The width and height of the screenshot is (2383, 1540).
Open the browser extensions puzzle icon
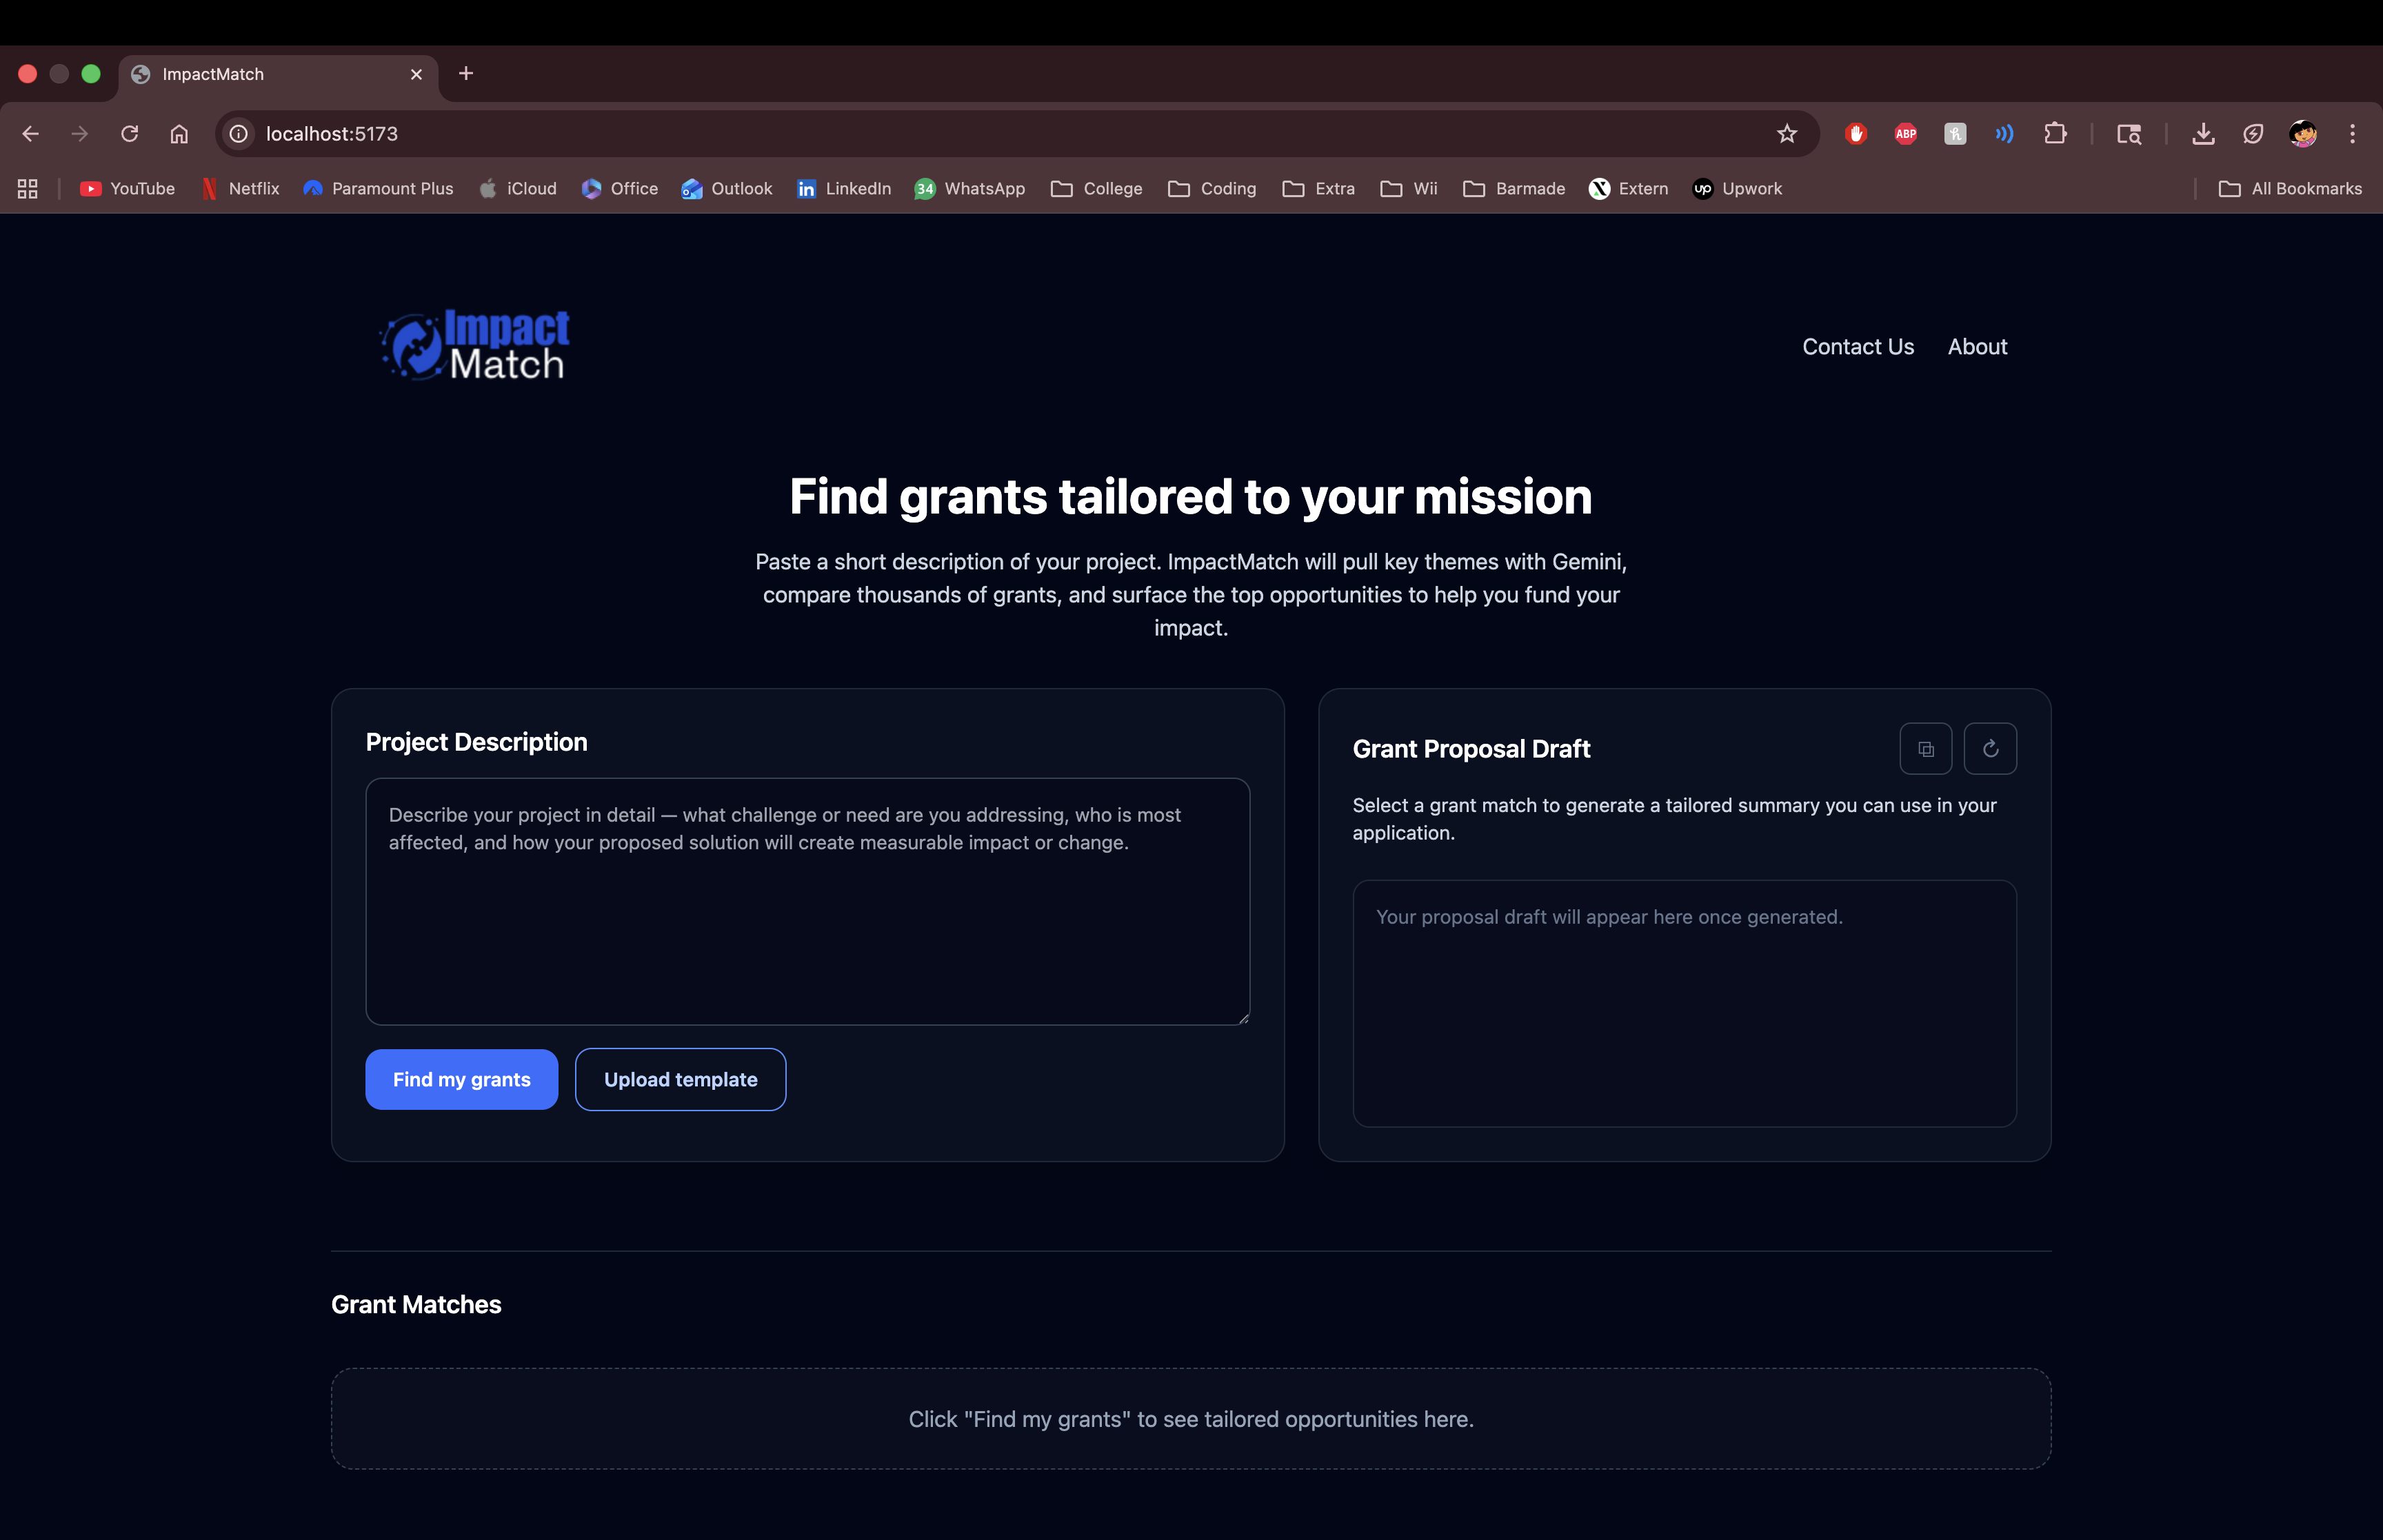(x=2054, y=134)
